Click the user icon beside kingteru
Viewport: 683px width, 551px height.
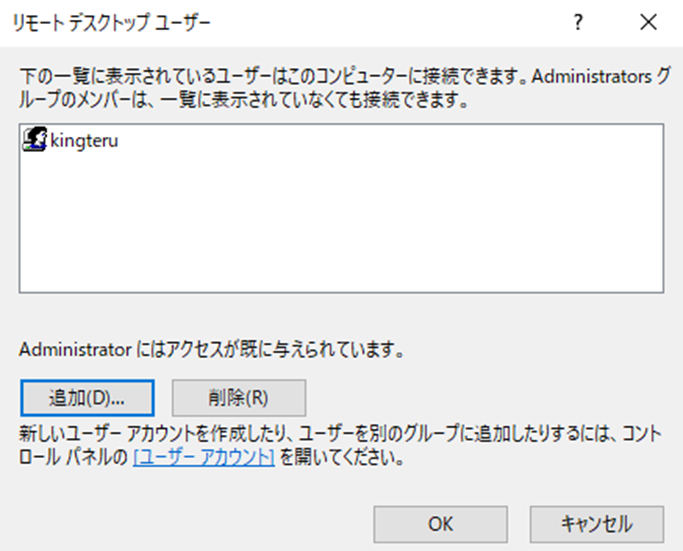34,142
